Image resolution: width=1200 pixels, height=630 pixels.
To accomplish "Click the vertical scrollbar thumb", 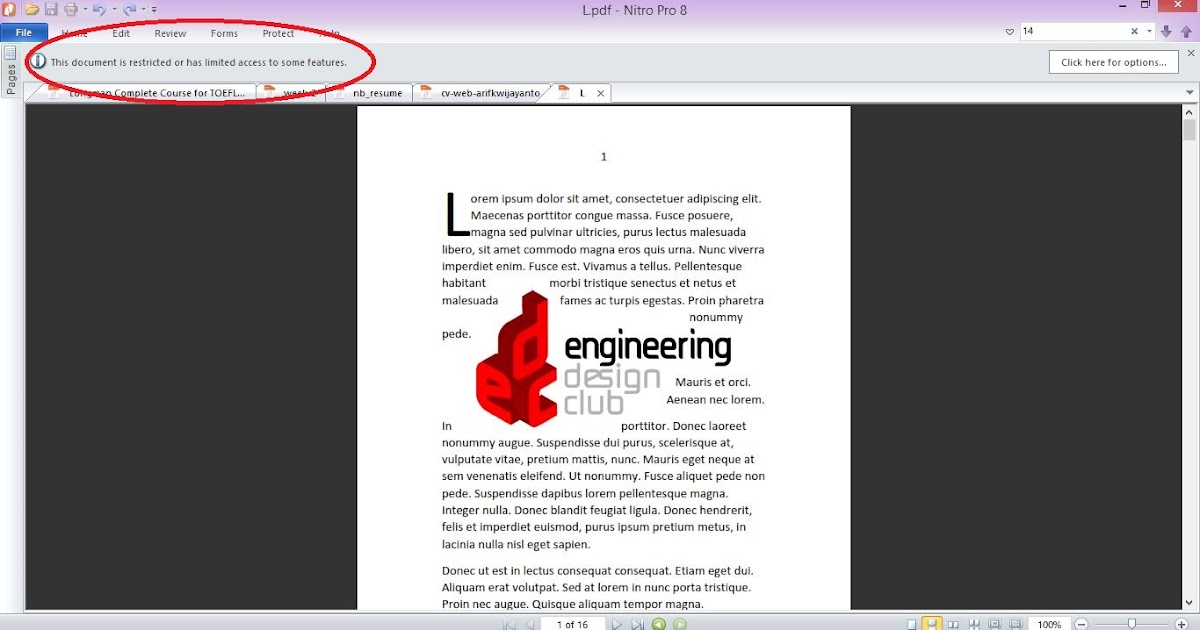I will pos(1189,130).
